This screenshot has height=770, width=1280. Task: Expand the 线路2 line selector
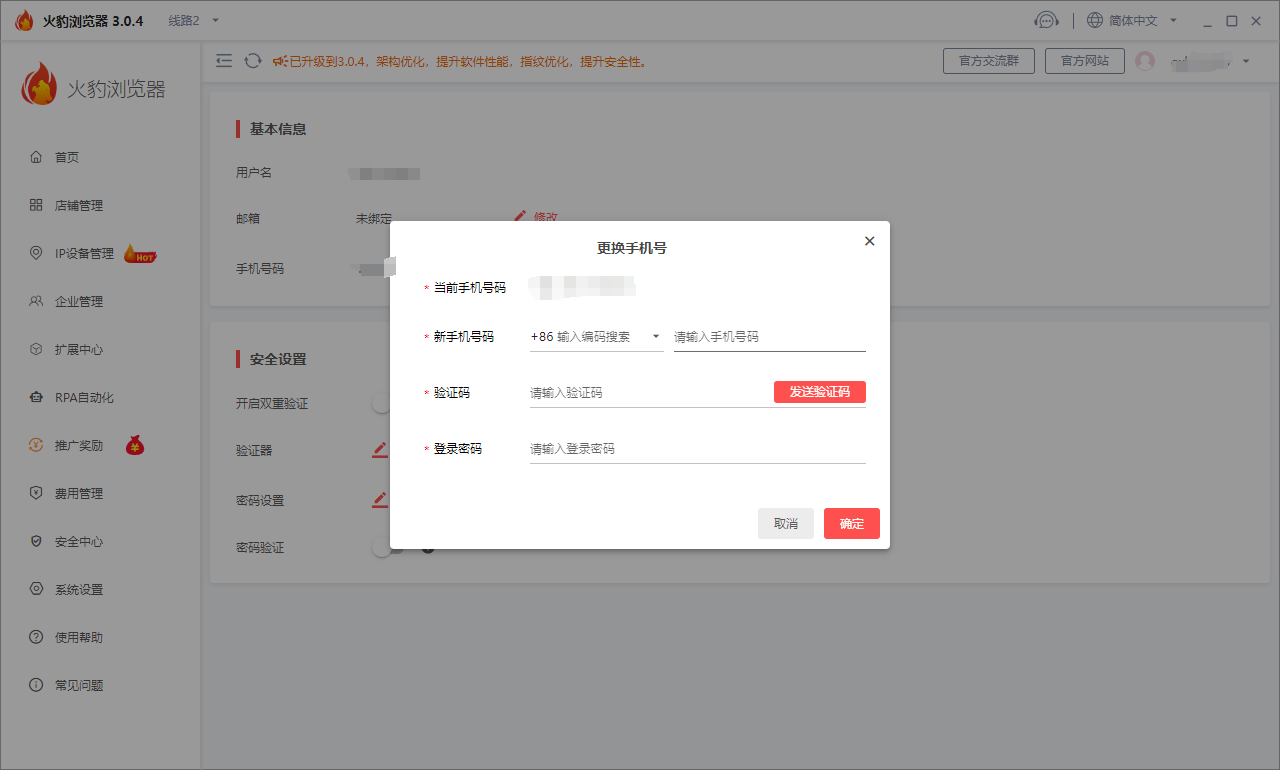183,19
